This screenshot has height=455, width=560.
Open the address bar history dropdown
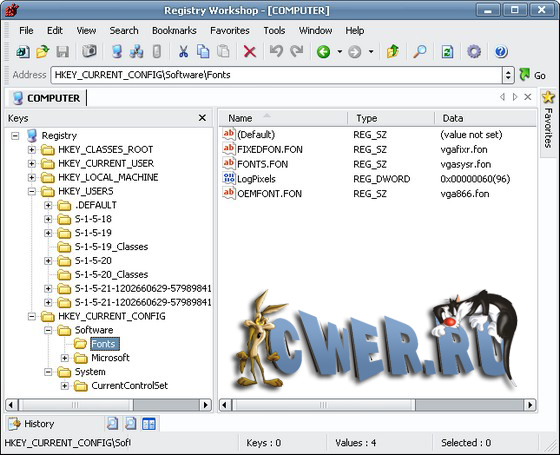[508, 75]
